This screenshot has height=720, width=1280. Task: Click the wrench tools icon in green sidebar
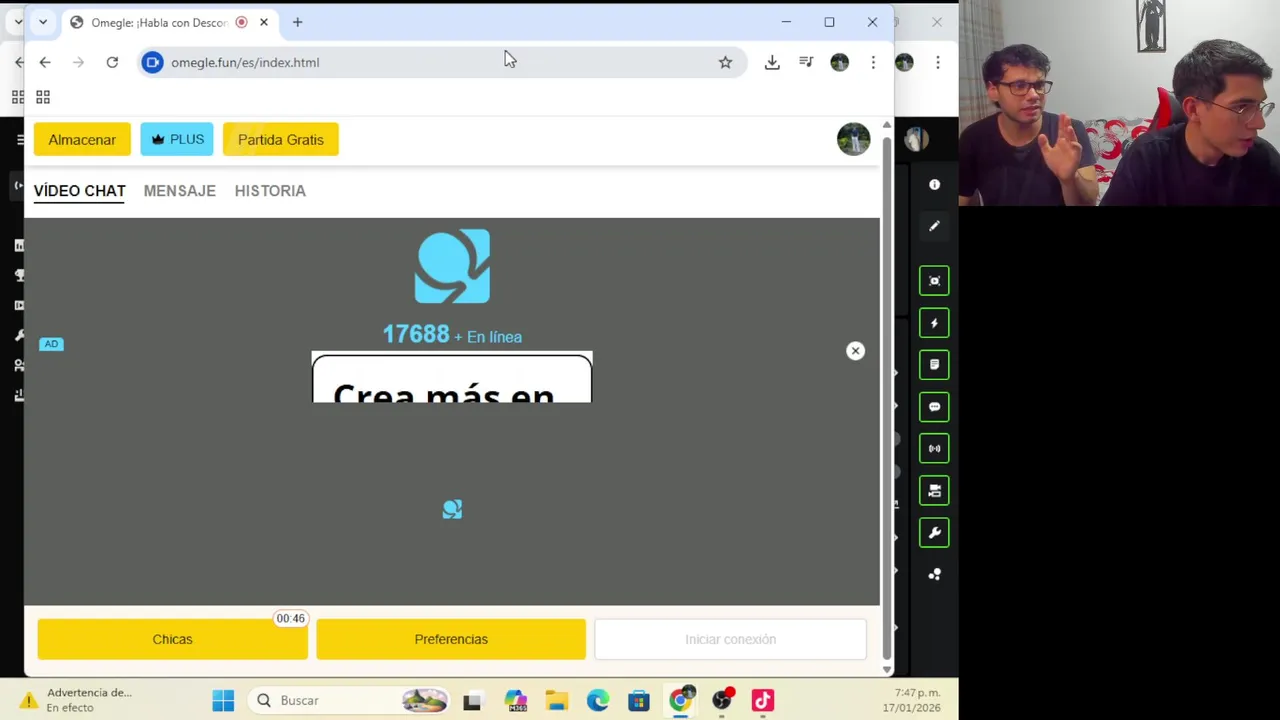(x=934, y=533)
